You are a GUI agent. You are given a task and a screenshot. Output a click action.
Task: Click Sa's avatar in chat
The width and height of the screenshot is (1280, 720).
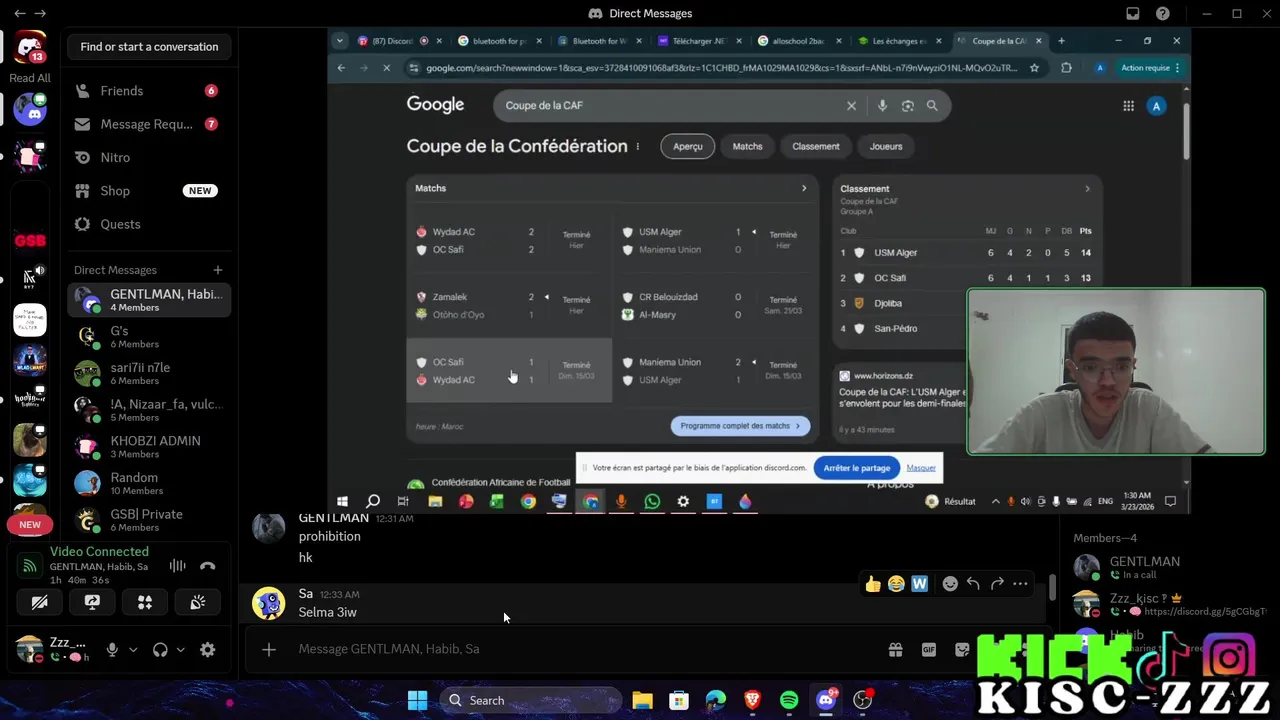[x=268, y=603]
